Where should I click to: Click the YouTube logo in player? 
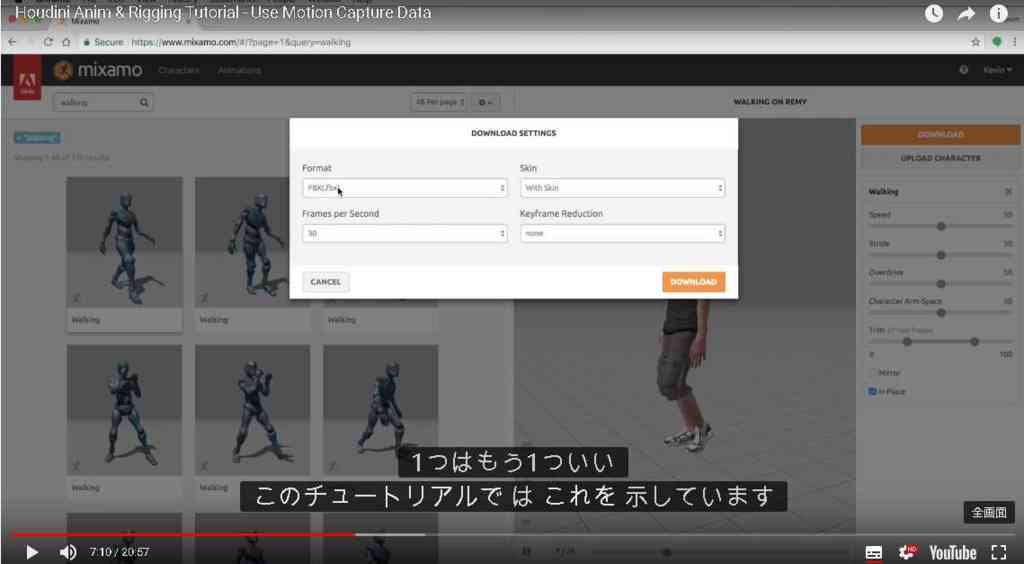953,553
